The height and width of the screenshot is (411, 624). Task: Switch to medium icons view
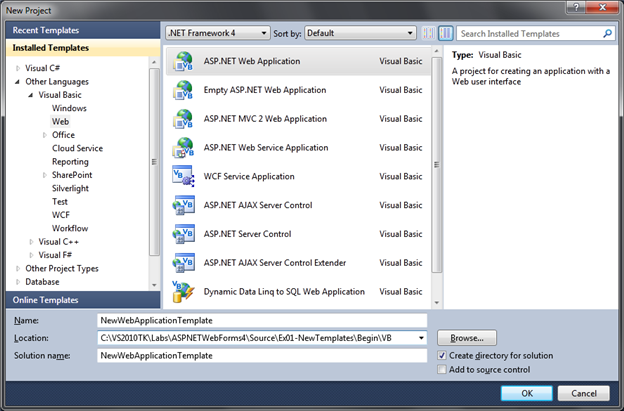(446, 33)
